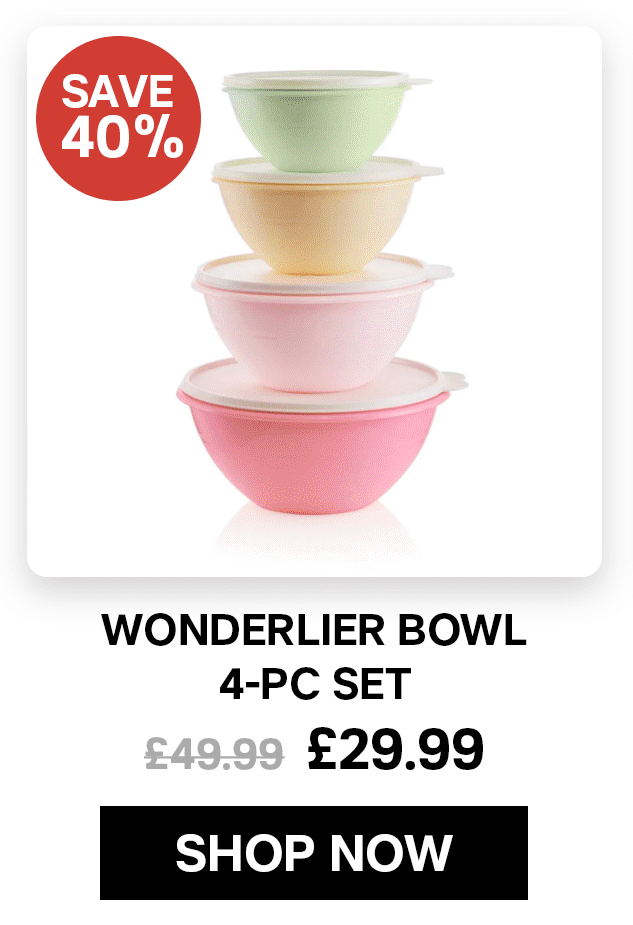Click the £29.99 sale price
633x925 pixels.
coord(396,750)
